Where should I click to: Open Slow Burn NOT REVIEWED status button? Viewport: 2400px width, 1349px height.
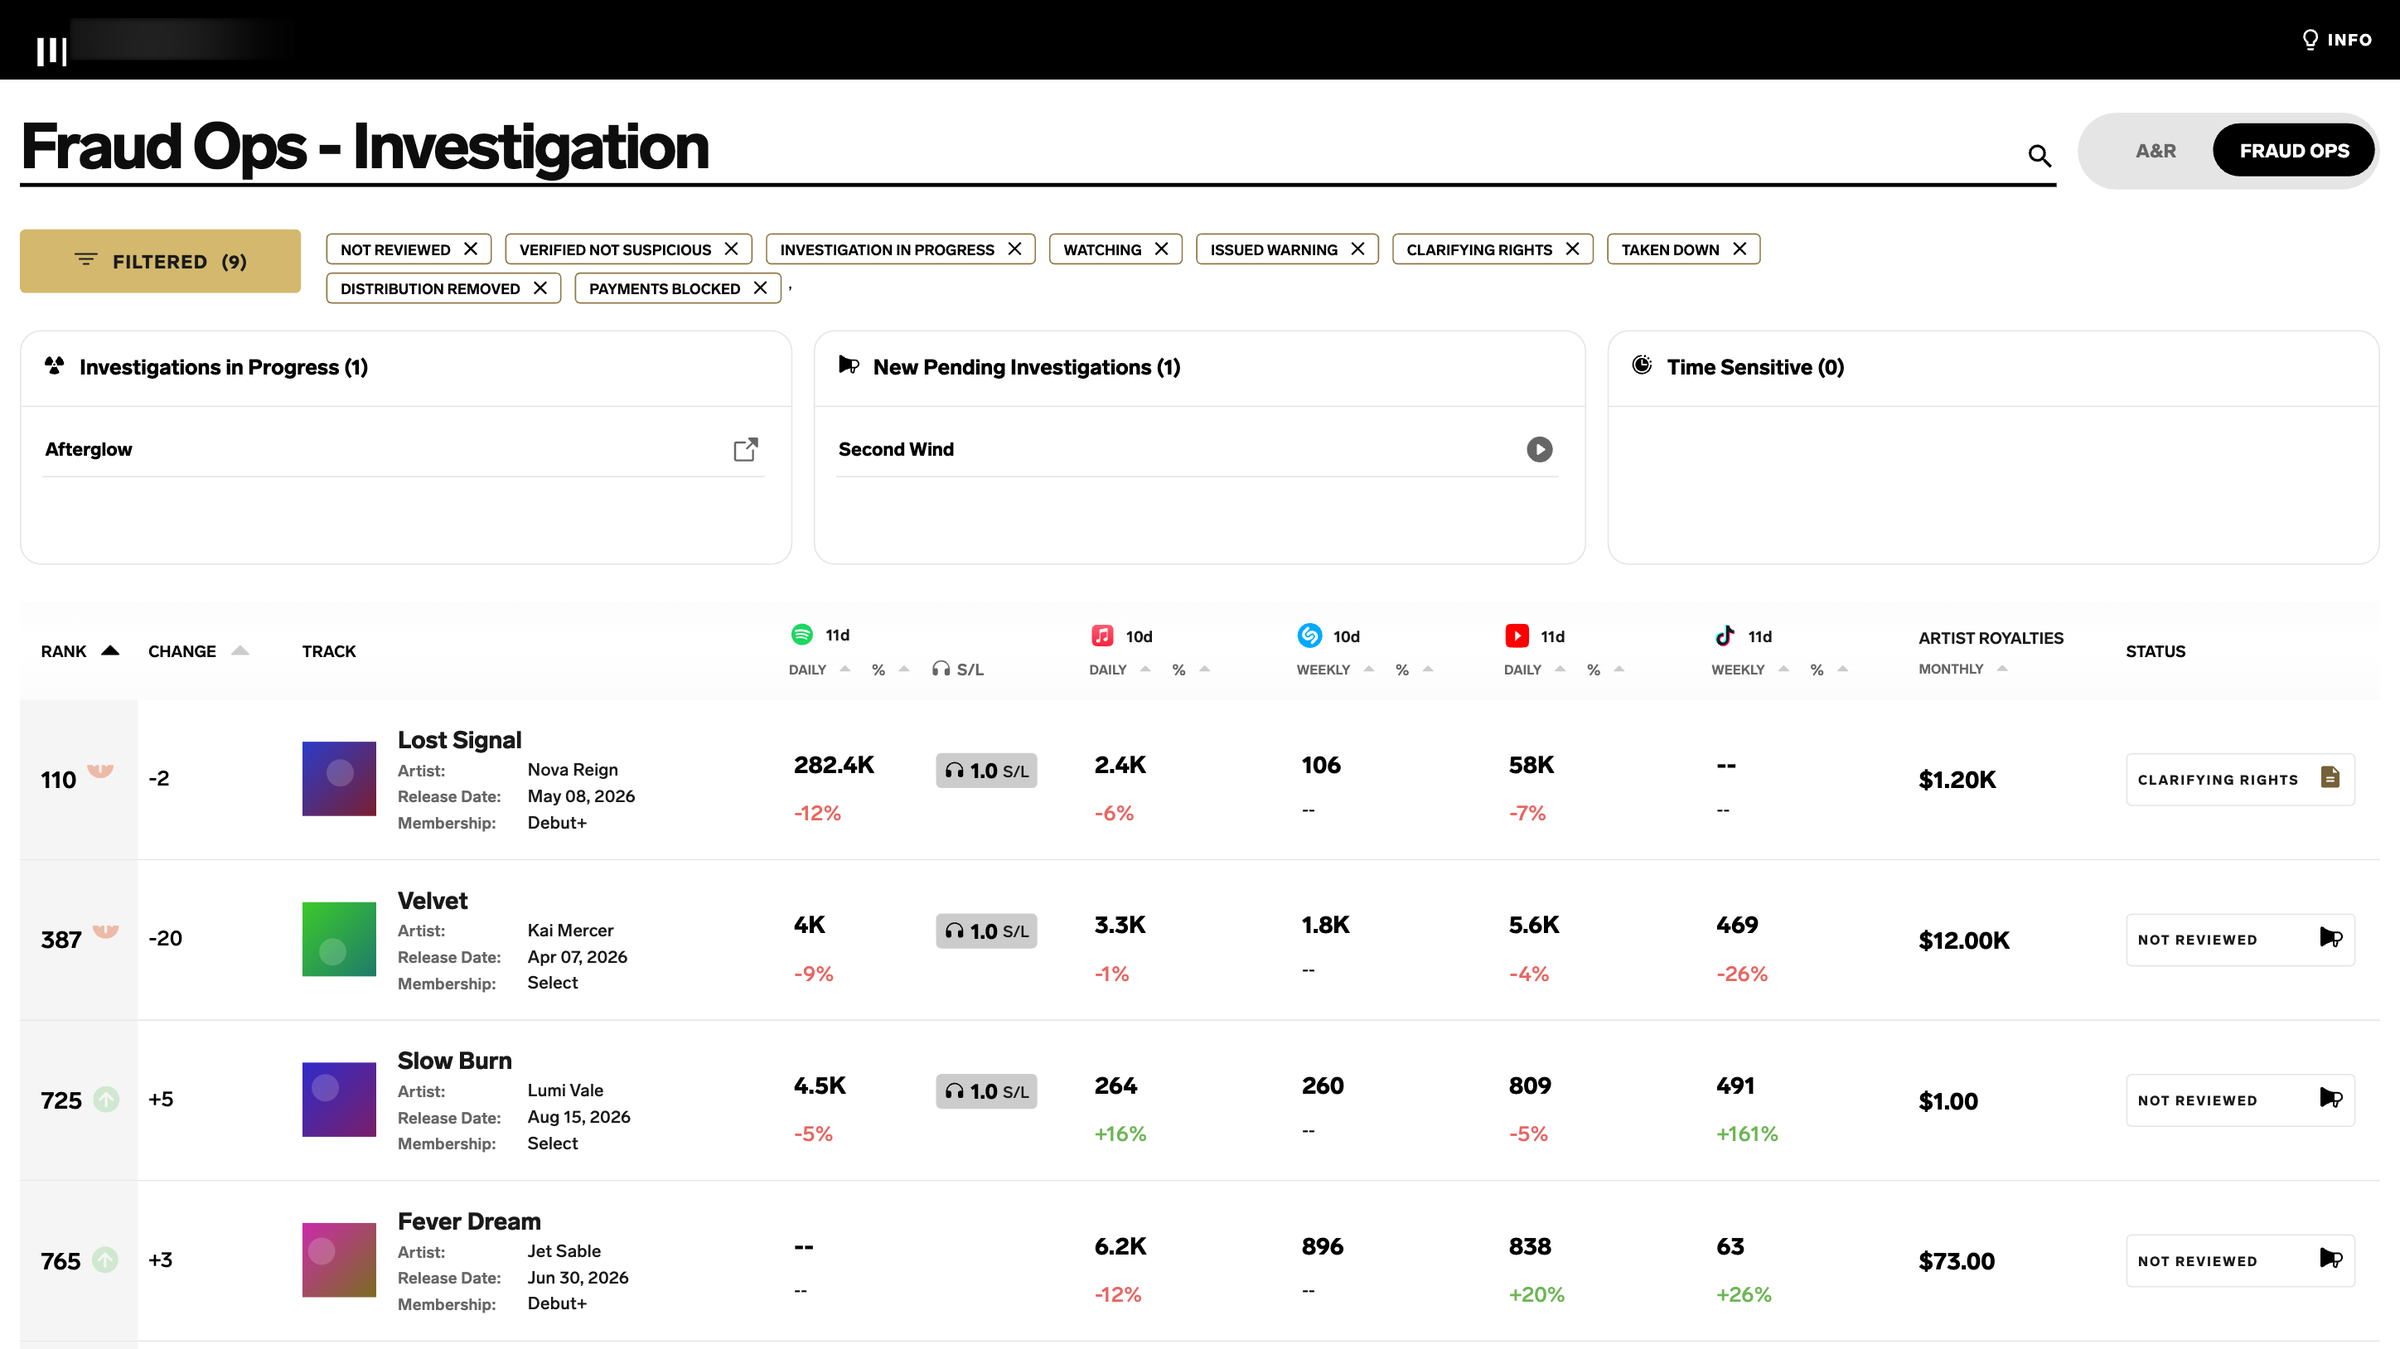[2240, 1100]
